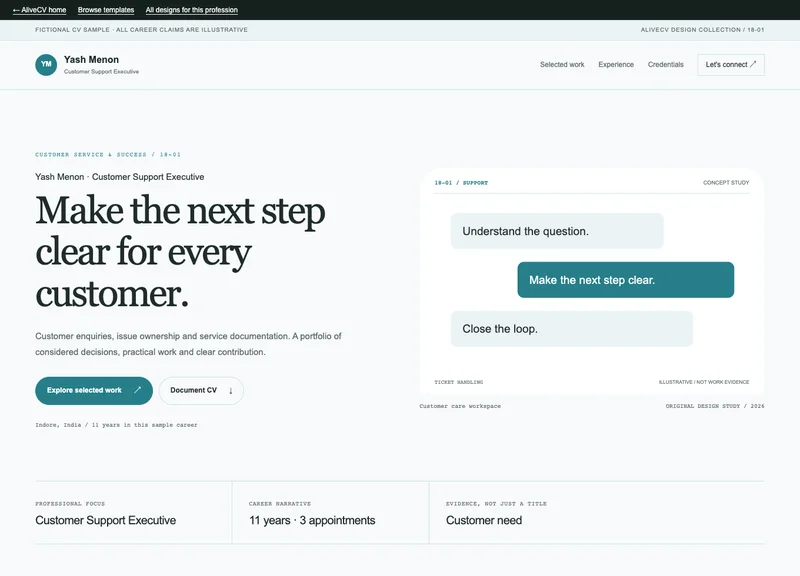Click the Yash Menon name in header
The image size is (800, 576).
[x=91, y=60]
